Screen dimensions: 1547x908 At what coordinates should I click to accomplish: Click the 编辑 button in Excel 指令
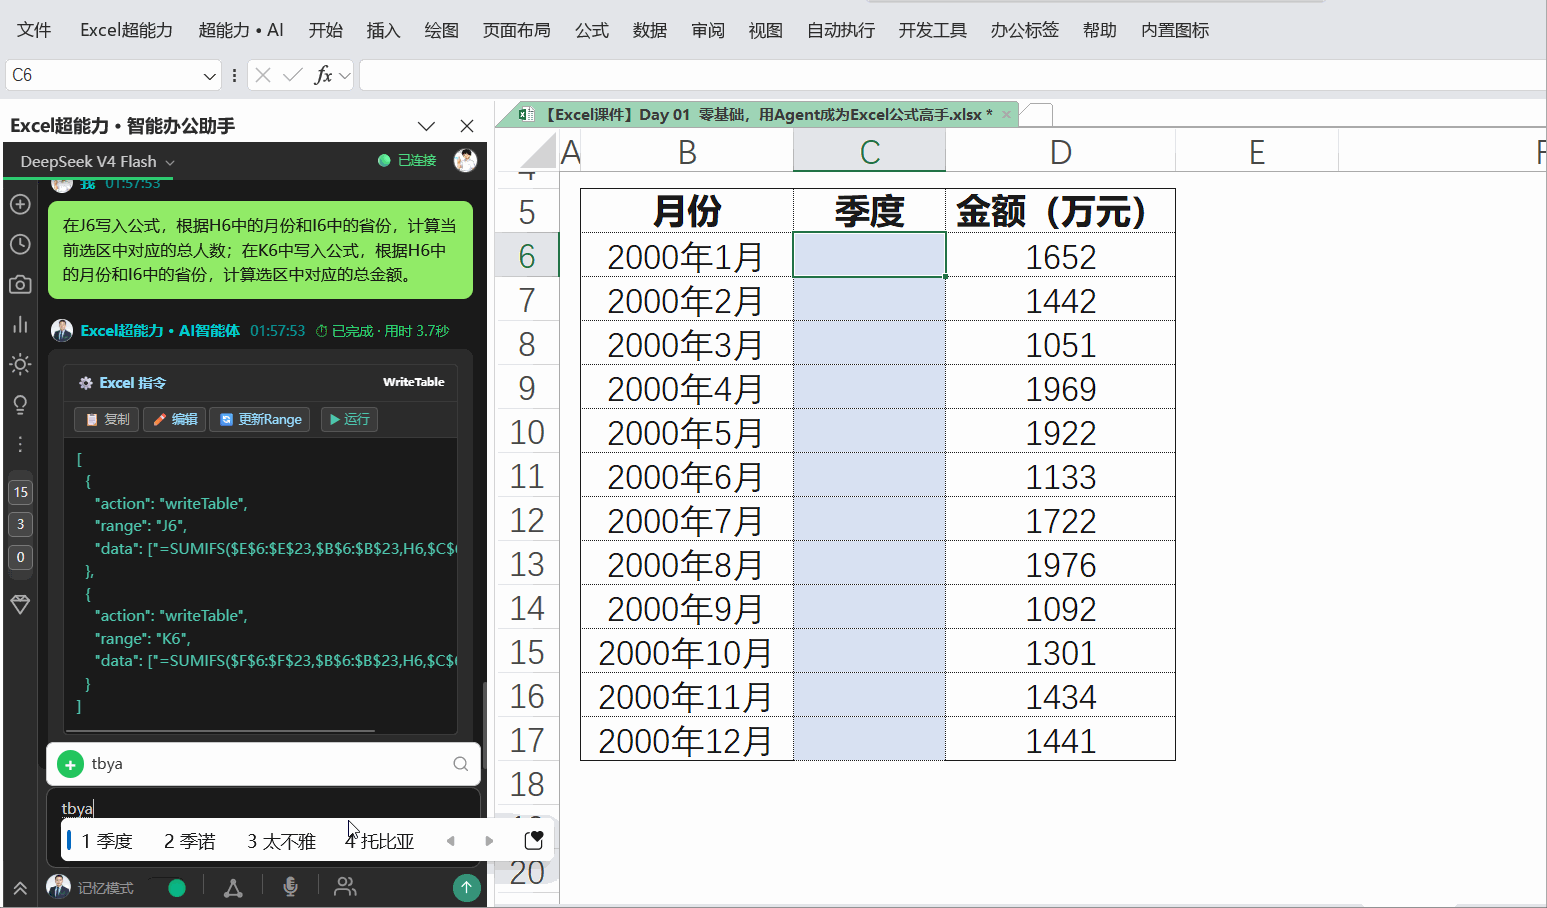(x=175, y=419)
